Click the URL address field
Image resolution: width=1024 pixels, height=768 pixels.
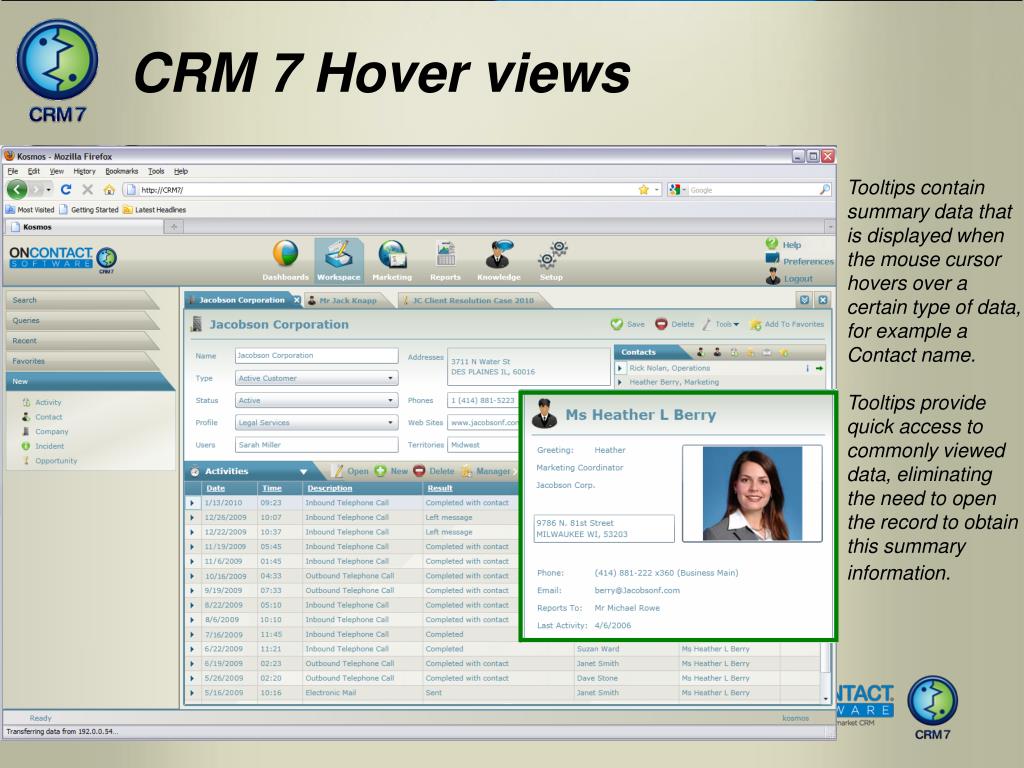[385, 190]
